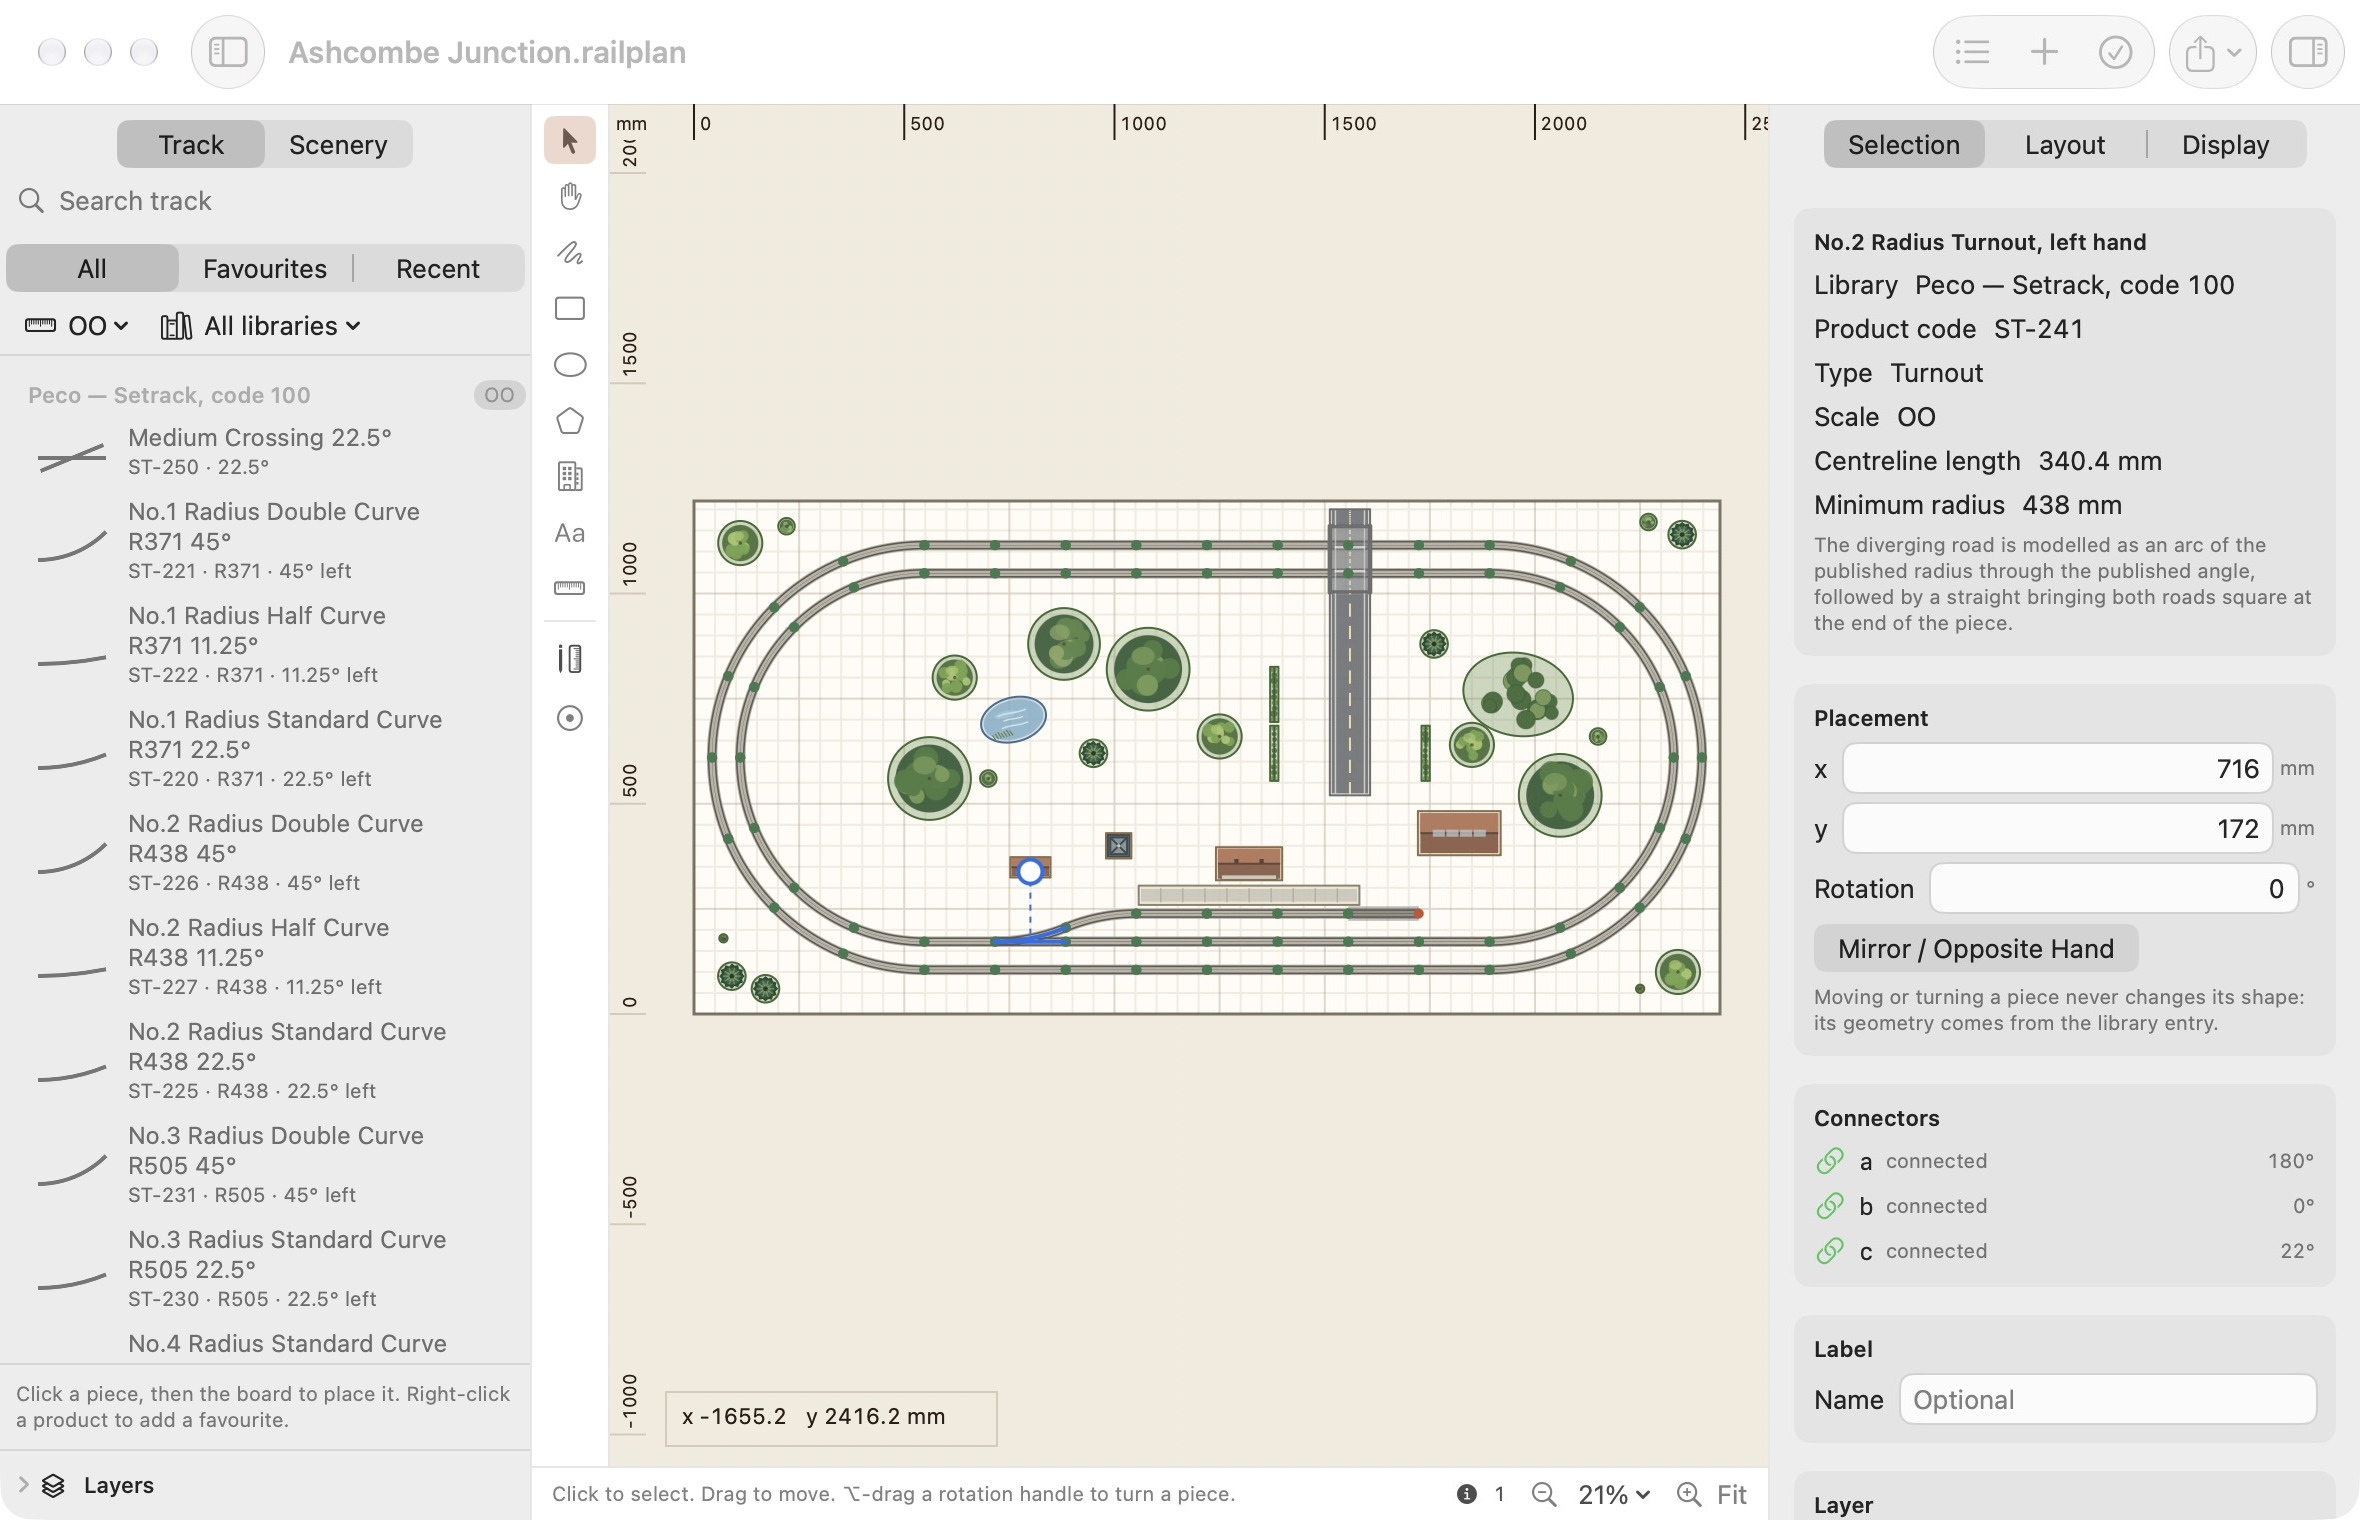Choose the hand pan tool
This screenshot has width=2360, height=1520.
[570, 197]
